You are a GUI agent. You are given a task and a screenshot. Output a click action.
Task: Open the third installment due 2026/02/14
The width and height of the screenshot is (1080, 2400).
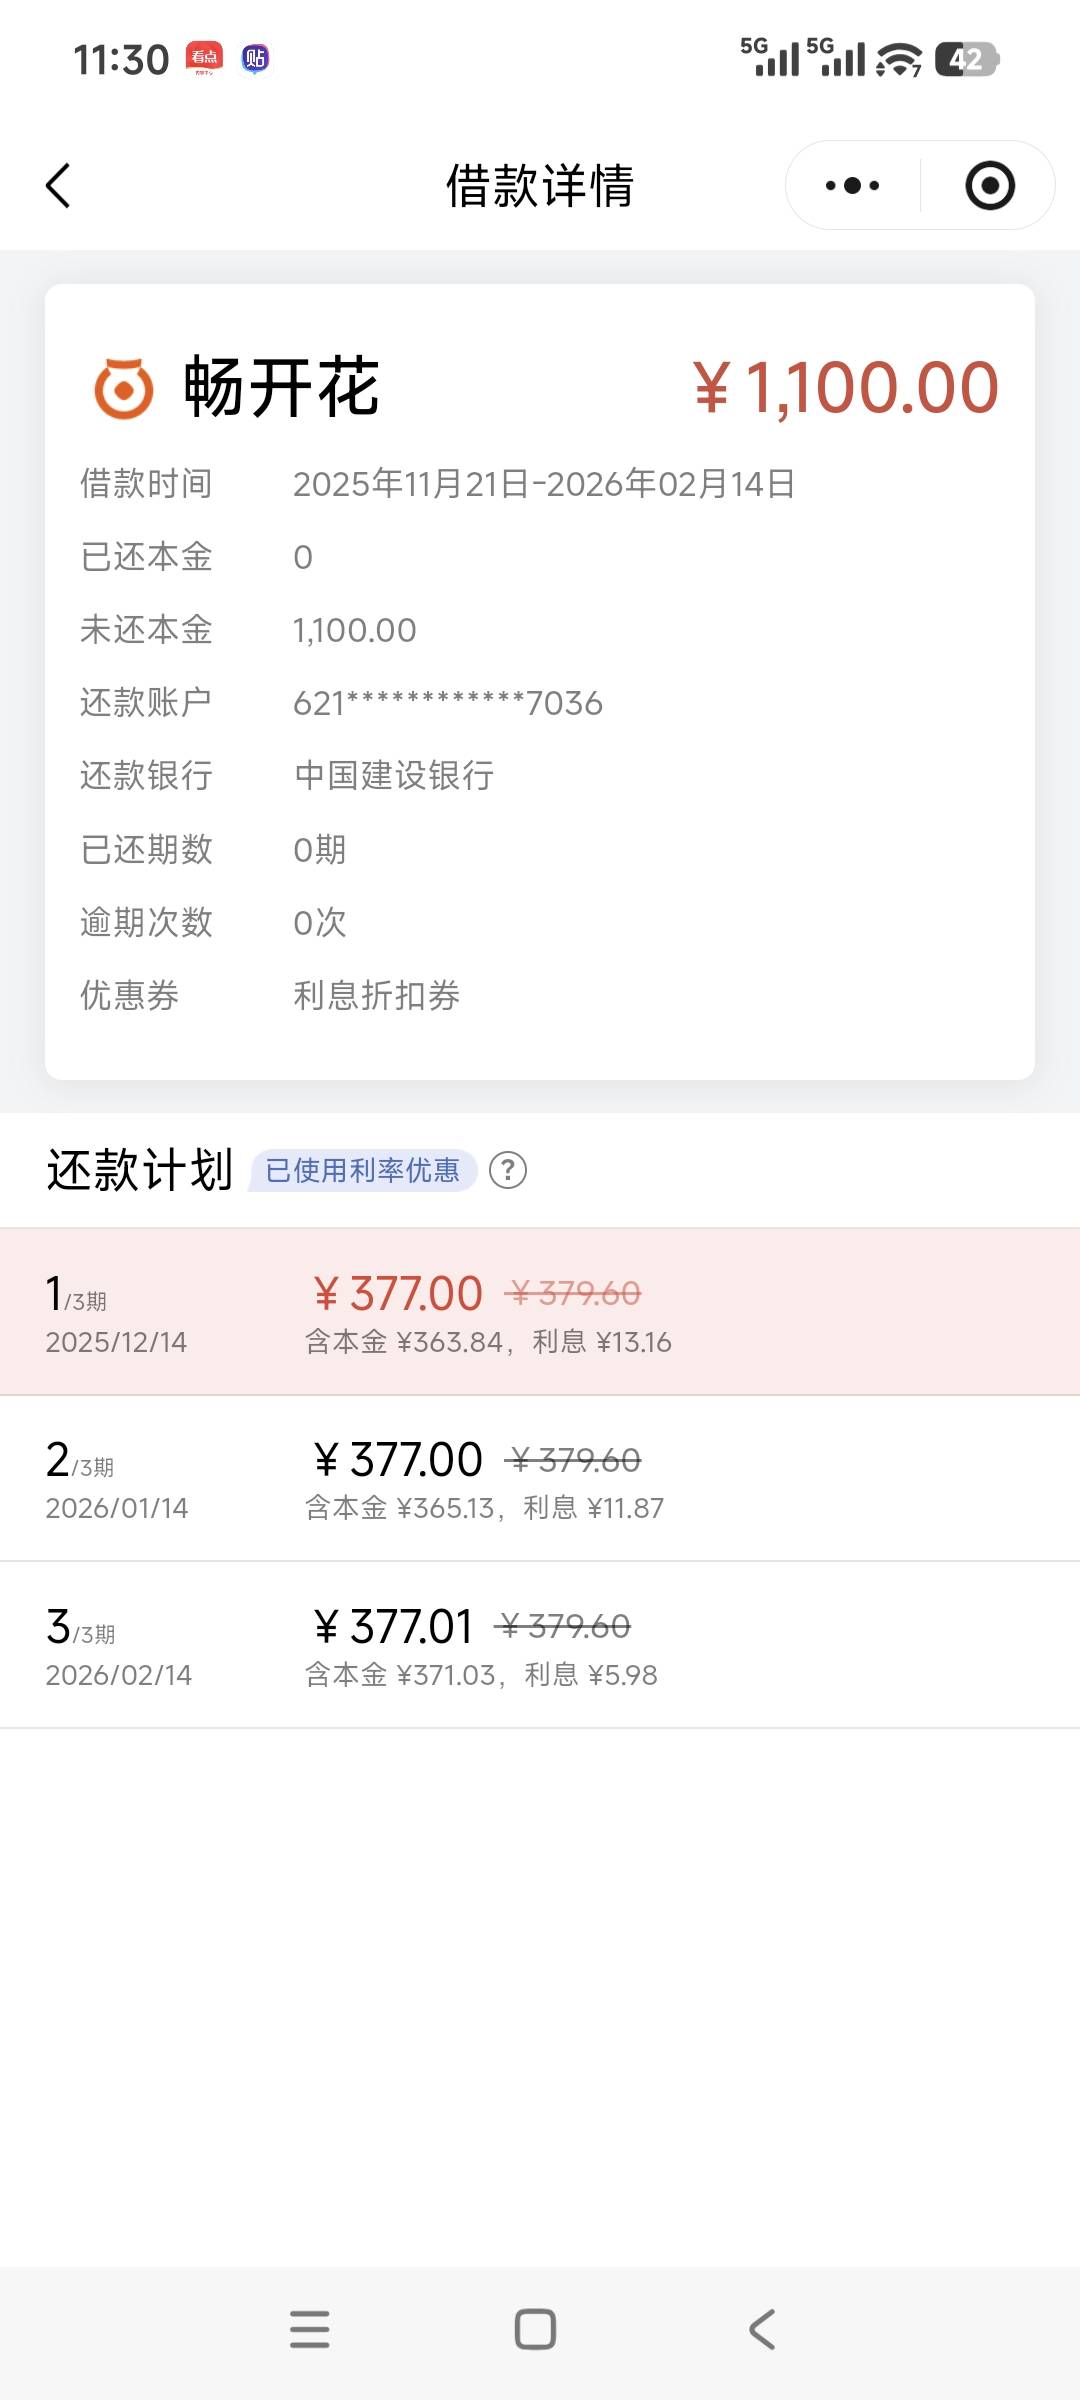540,1645
